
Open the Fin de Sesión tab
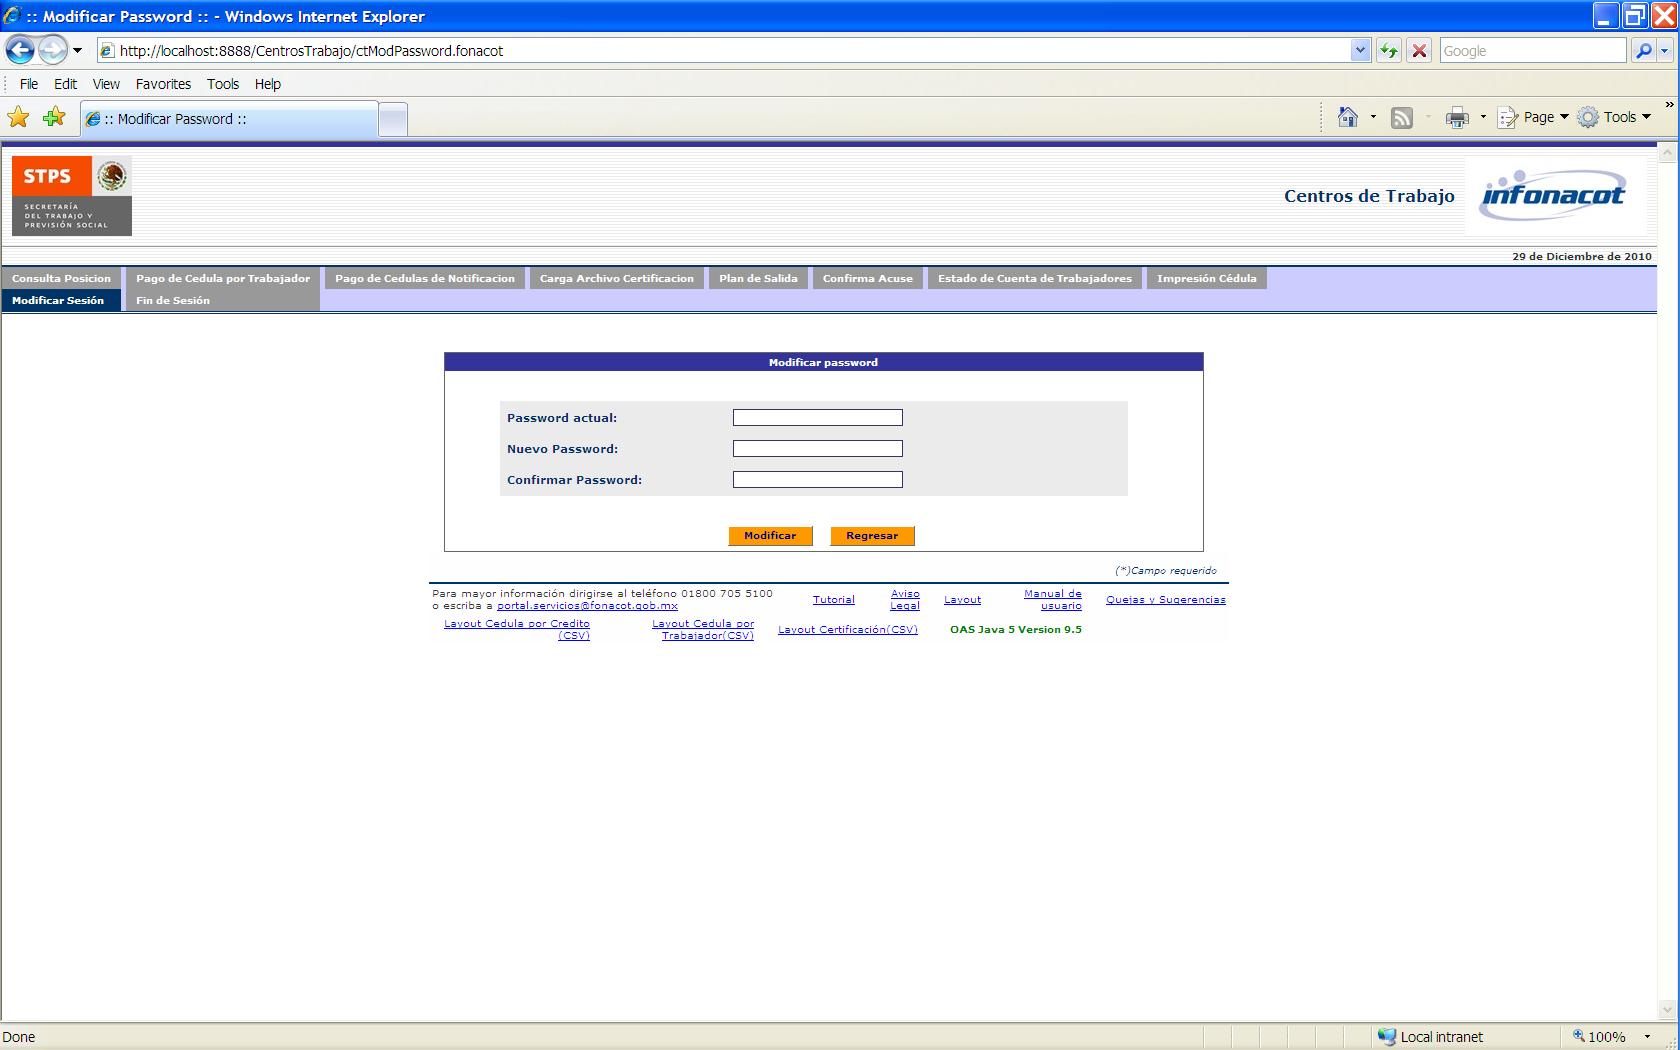pyautogui.click(x=173, y=301)
